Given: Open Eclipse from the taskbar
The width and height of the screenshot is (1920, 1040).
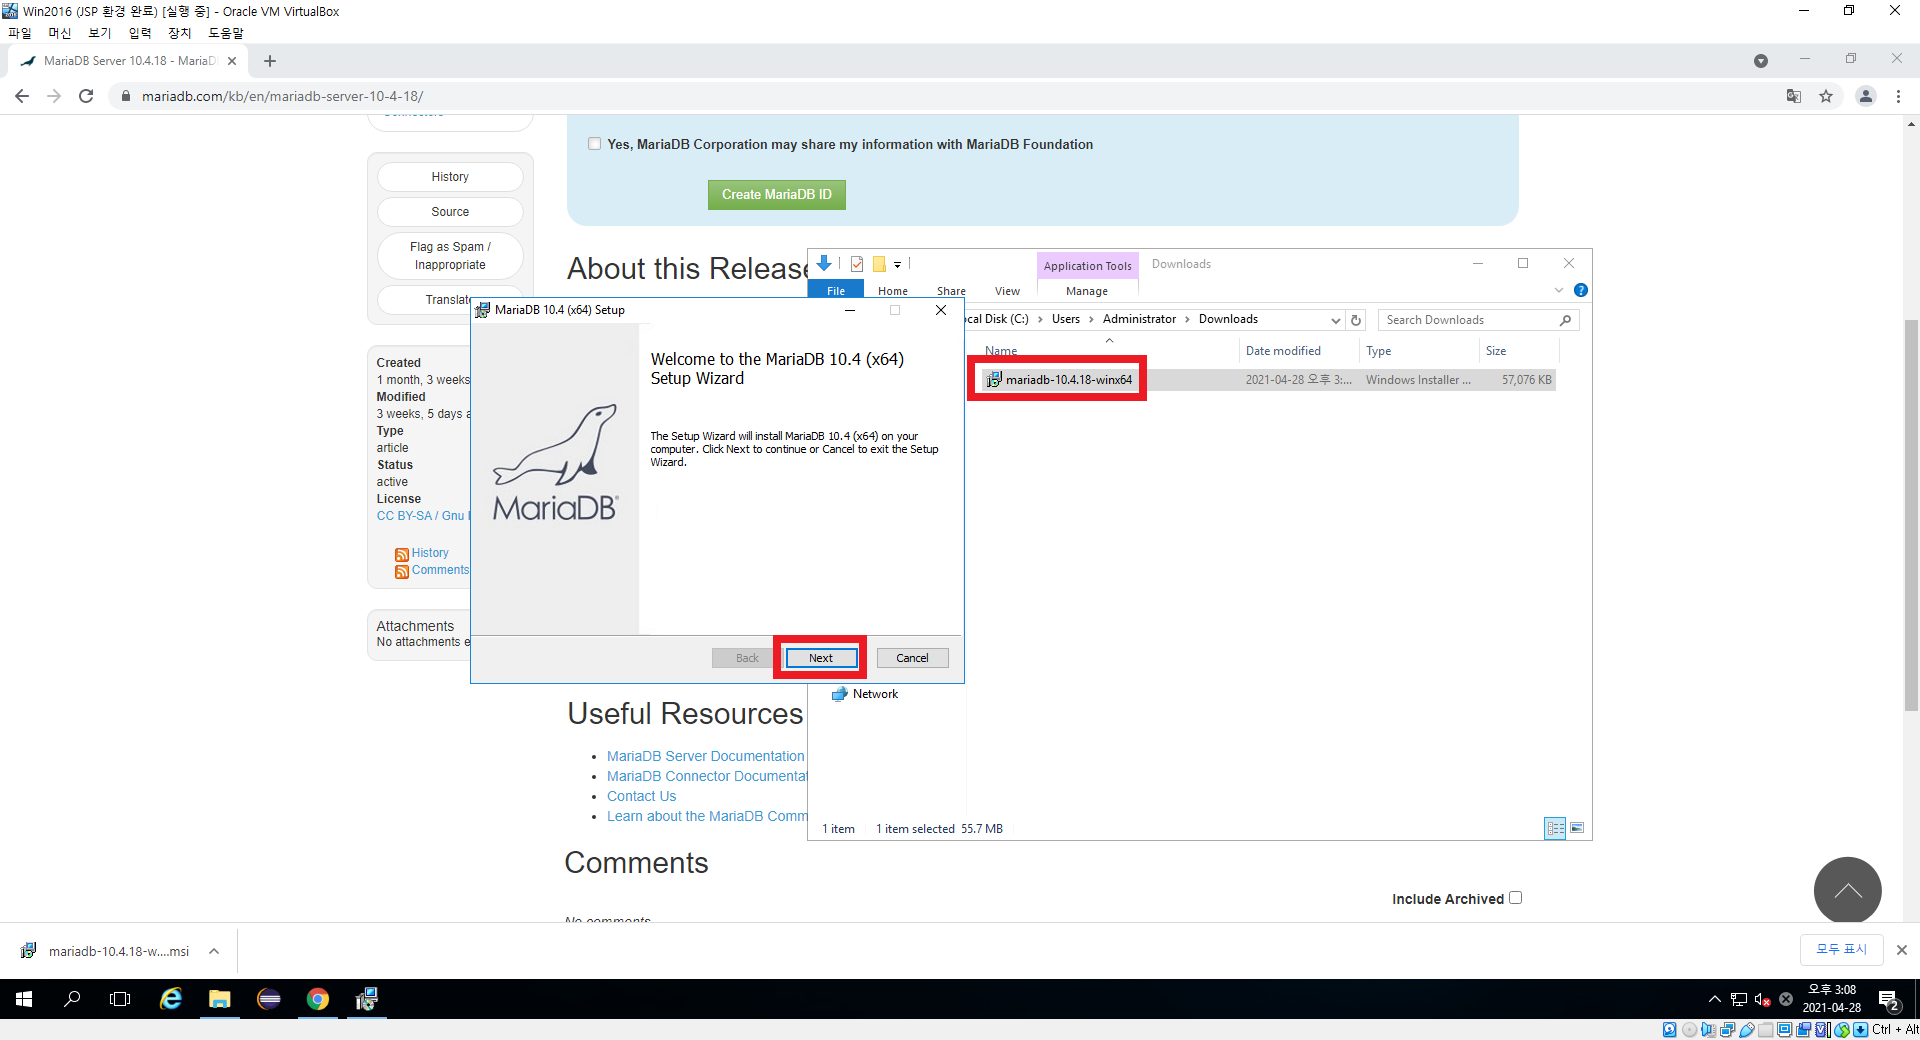Looking at the screenshot, I should (x=269, y=999).
